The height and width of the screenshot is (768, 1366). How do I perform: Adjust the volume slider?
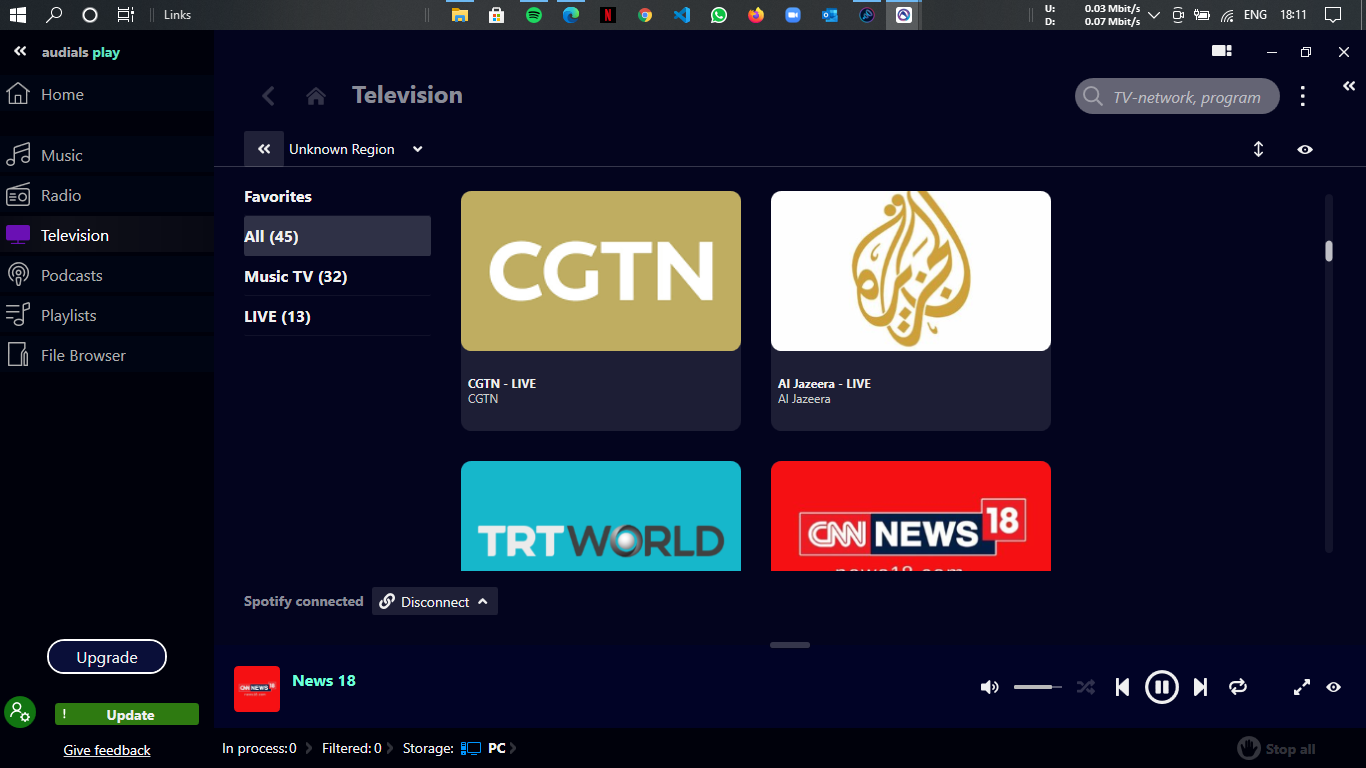click(1037, 687)
